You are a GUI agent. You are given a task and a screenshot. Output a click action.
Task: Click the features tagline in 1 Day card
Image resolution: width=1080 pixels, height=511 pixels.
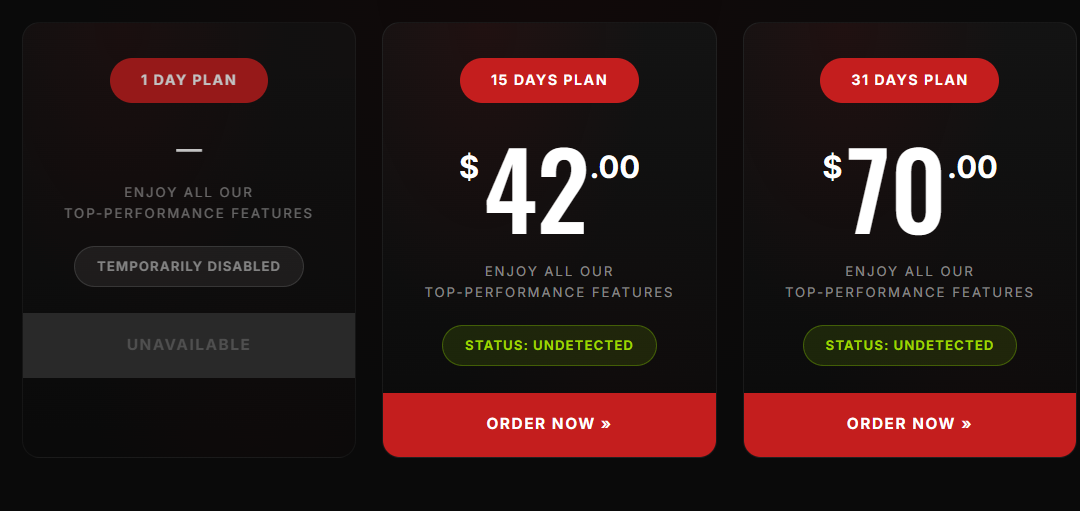[189, 203]
